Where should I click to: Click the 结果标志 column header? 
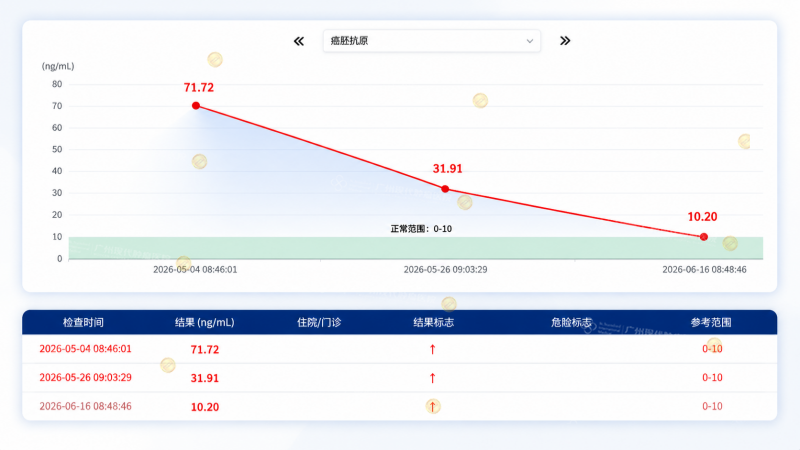click(433, 322)
